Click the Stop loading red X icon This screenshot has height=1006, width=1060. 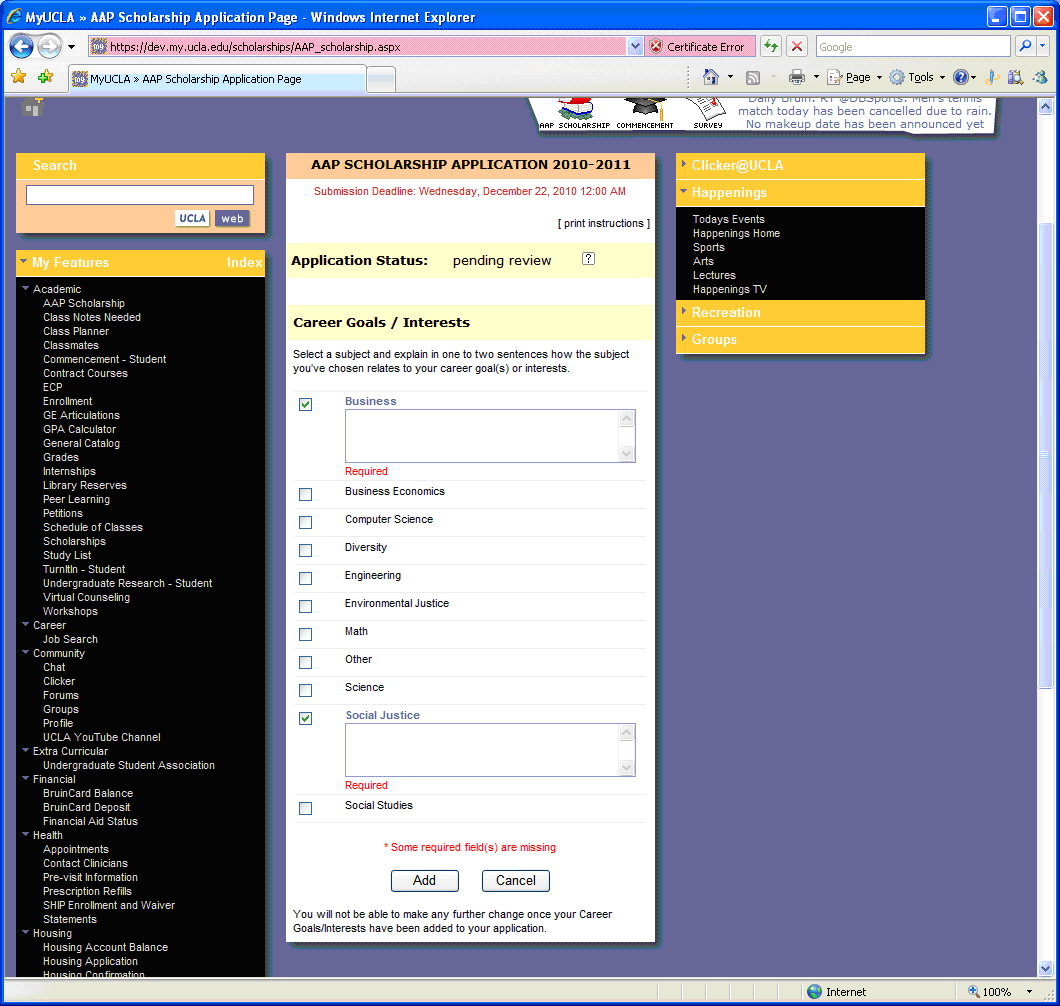click(x=797, y=46)
